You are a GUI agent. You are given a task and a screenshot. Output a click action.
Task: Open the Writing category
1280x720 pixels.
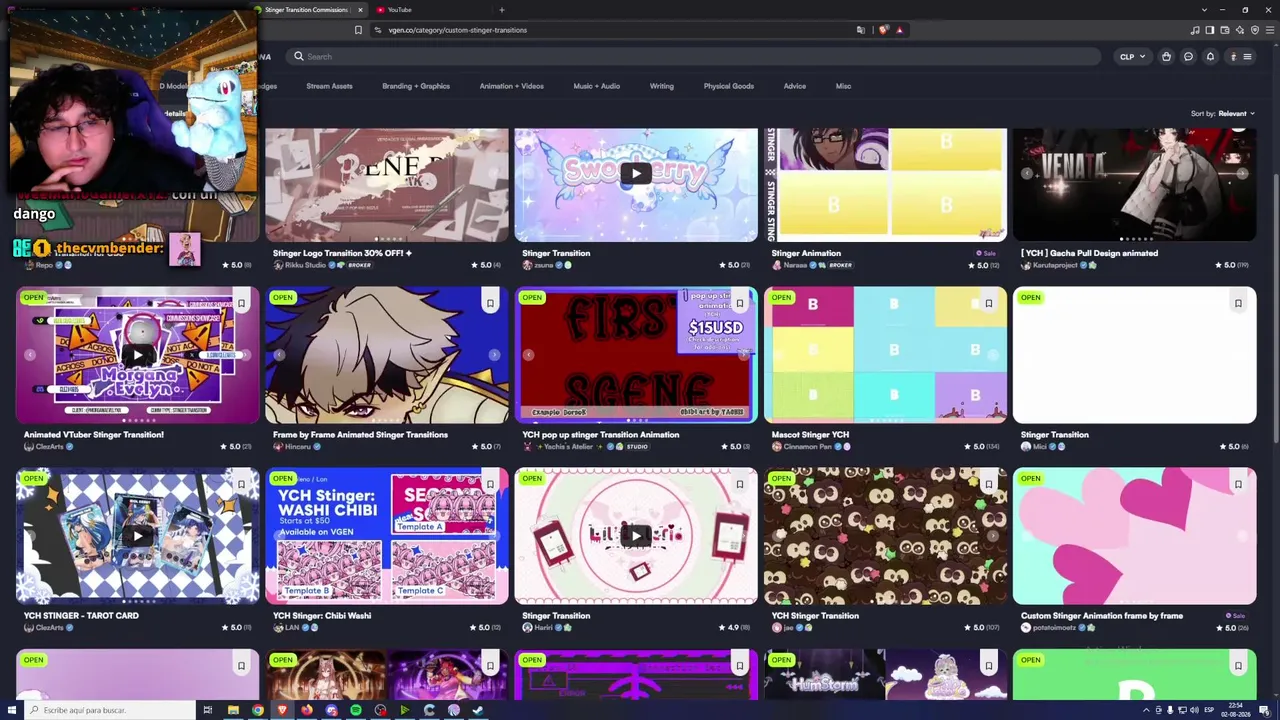[x=662, y=86]
